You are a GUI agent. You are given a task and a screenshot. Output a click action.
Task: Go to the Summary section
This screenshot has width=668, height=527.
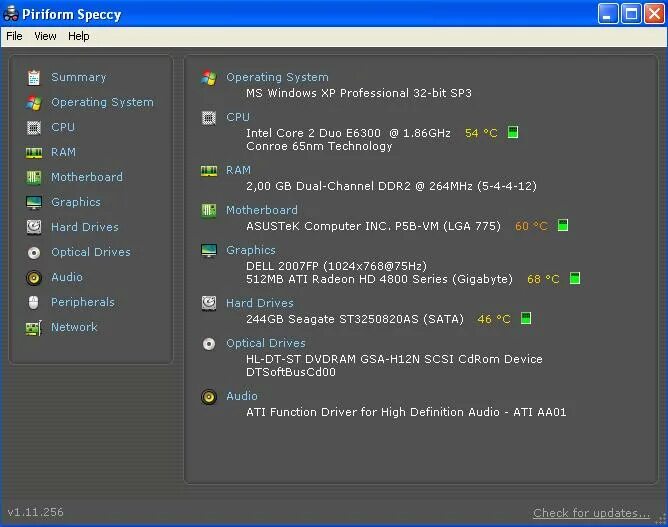coord(79,77)
